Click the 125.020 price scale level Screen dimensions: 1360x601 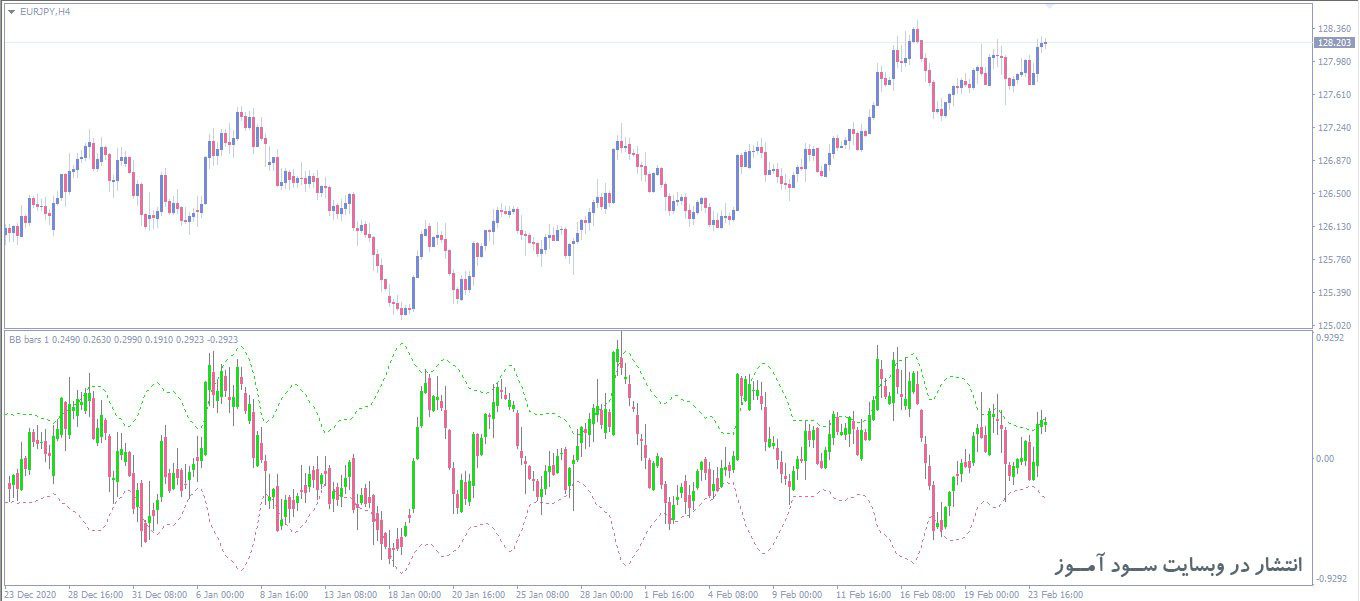click(x=1335, y=325)
